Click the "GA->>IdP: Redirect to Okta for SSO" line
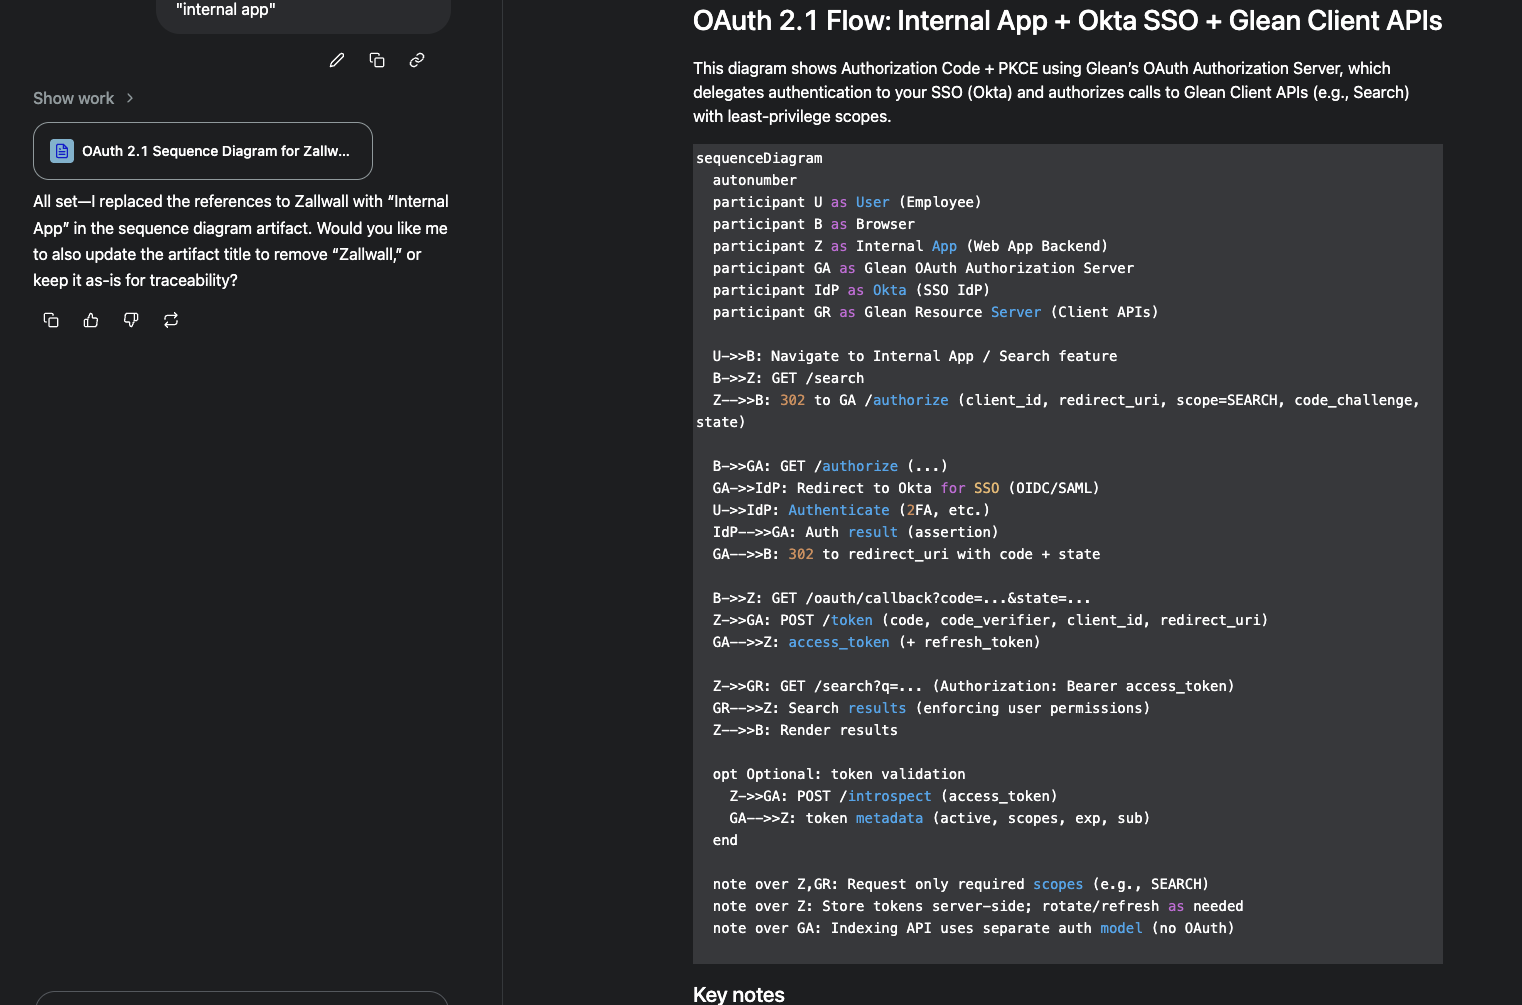Viewport: 1522px width, 1005px height. click(906, 488)
